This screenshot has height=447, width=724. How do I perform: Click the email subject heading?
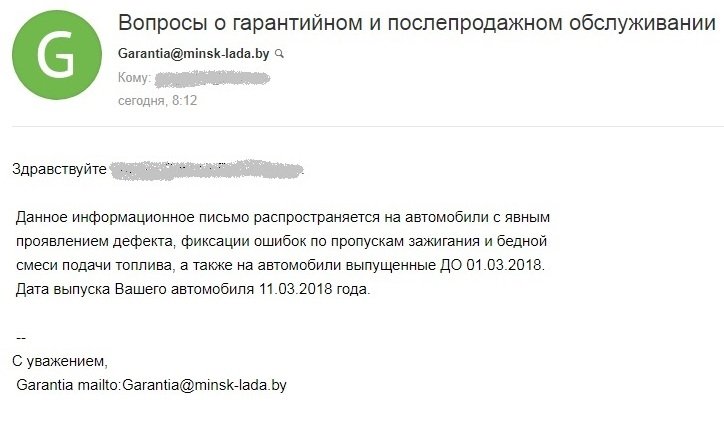[x=417, y=24]
